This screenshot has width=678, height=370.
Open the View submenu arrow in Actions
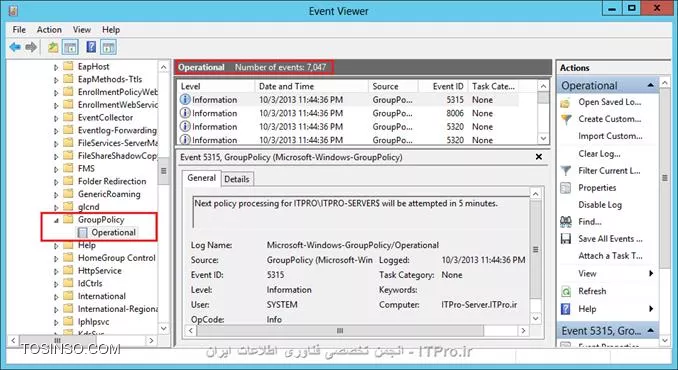click(x=651, y=273)
